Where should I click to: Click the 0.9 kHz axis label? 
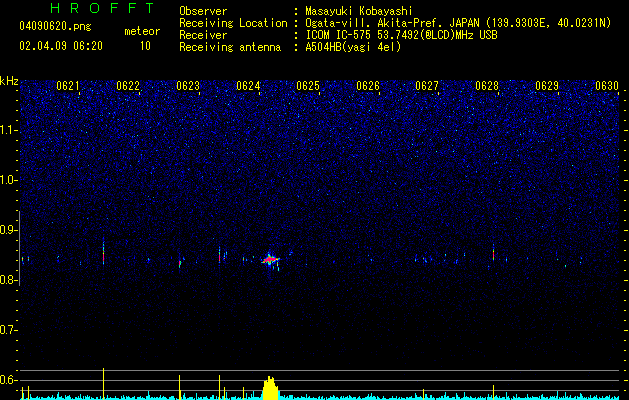(x=8, y=230)
